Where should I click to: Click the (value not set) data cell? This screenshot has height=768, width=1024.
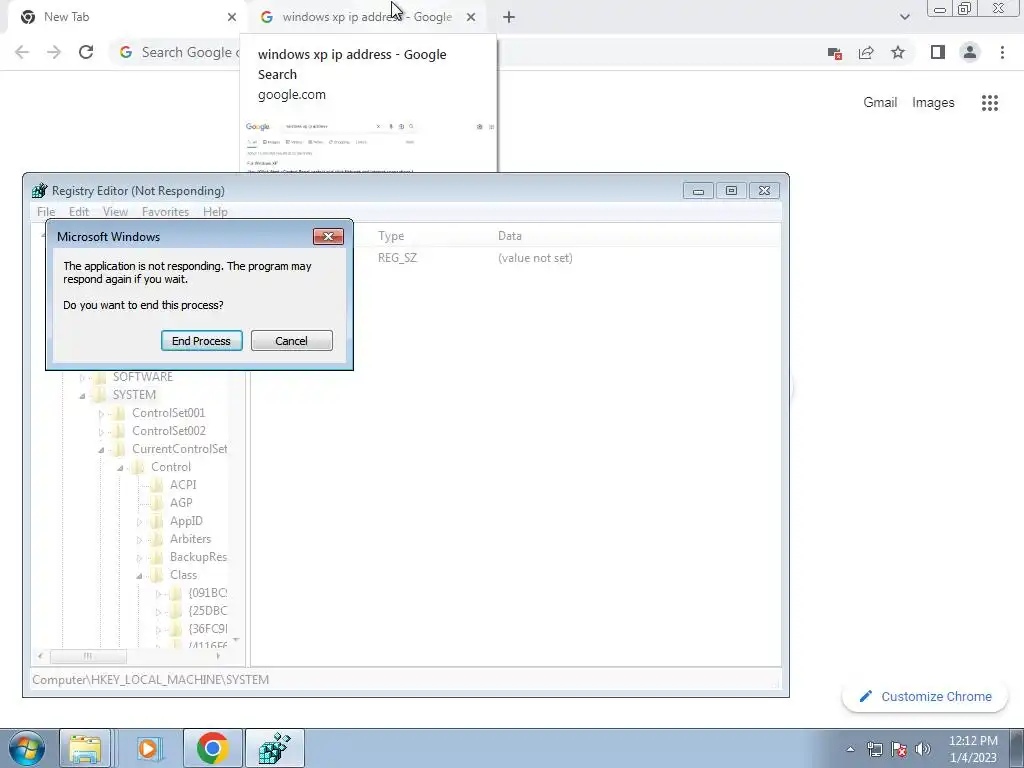click(535, 257)
